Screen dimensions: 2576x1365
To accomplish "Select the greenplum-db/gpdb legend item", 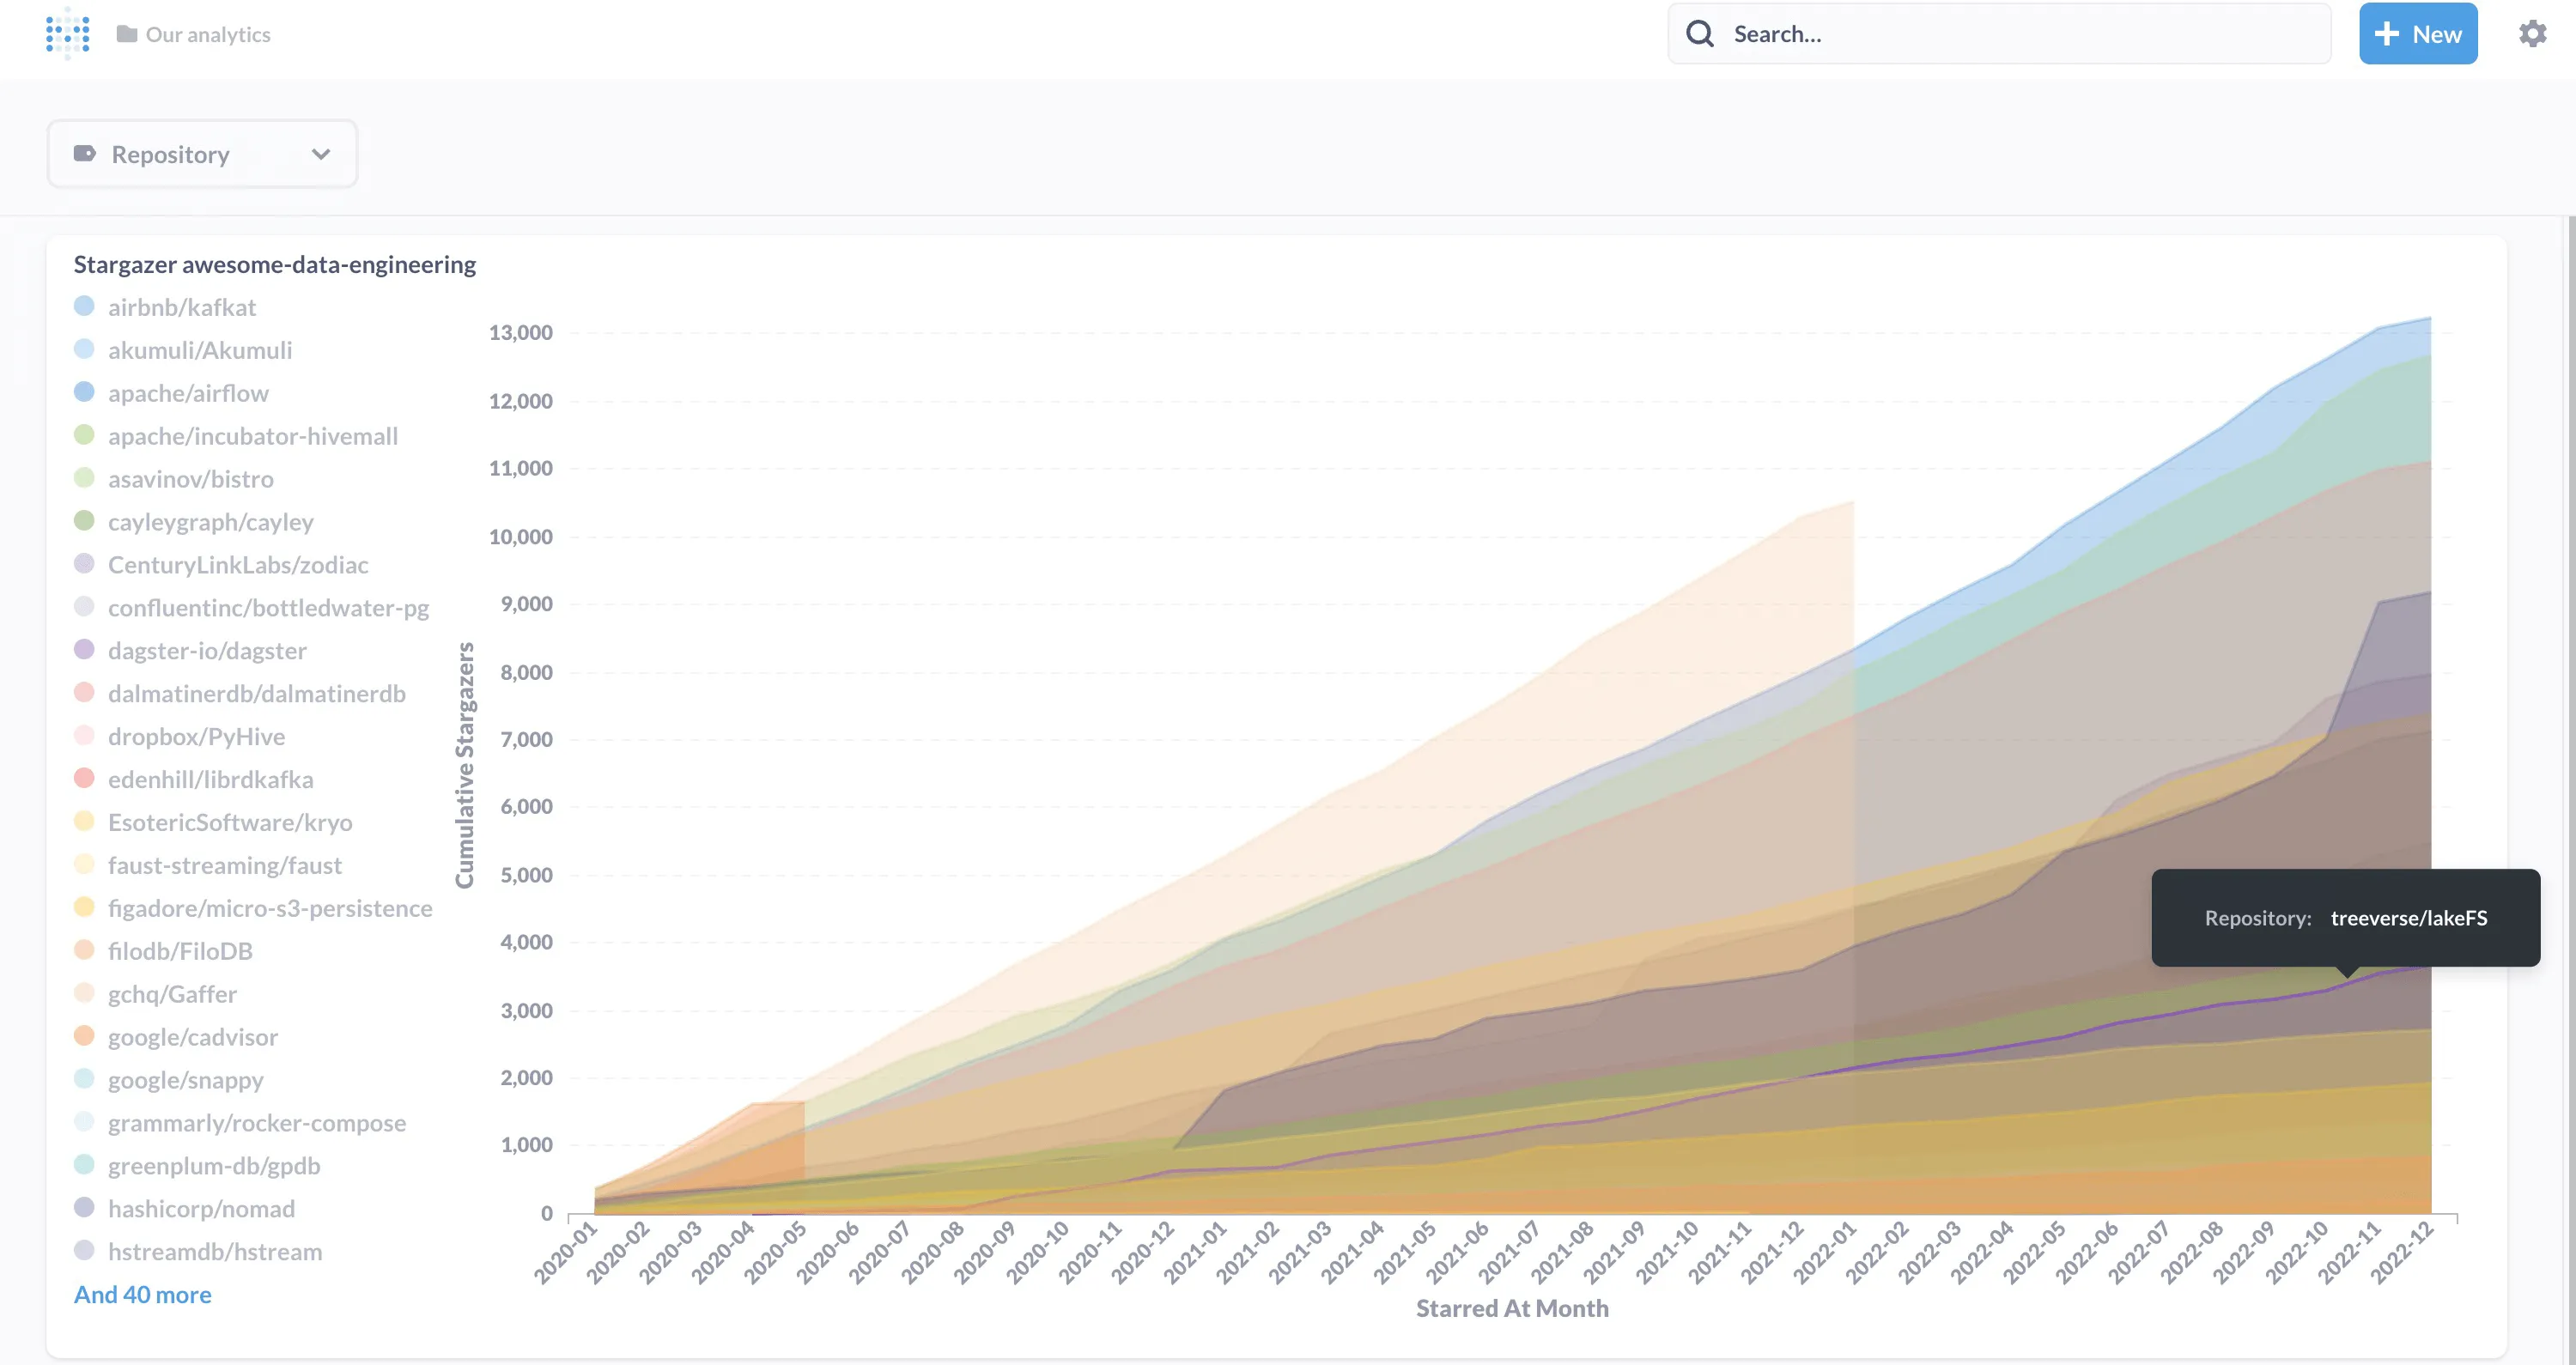I will click(x=213, y=1166).
